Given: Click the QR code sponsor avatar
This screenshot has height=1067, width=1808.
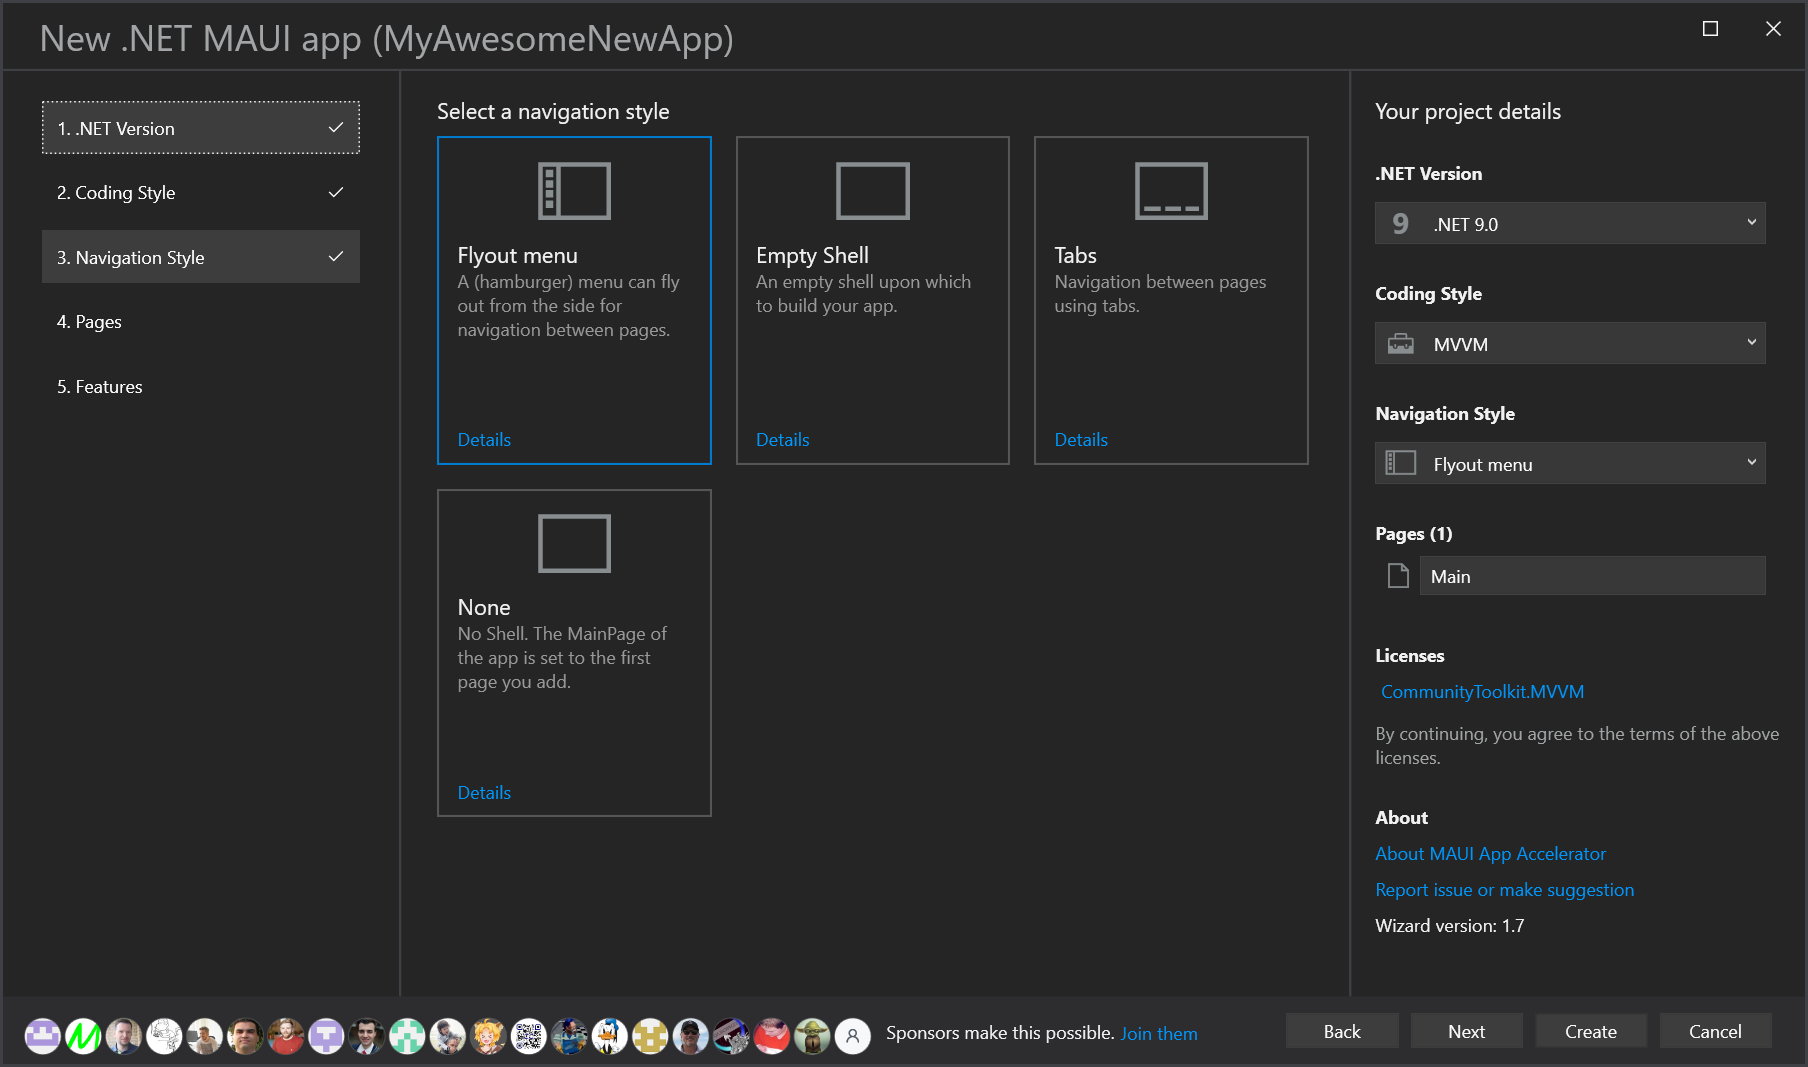Looking at the screenshot, I should pos(528,1036).
